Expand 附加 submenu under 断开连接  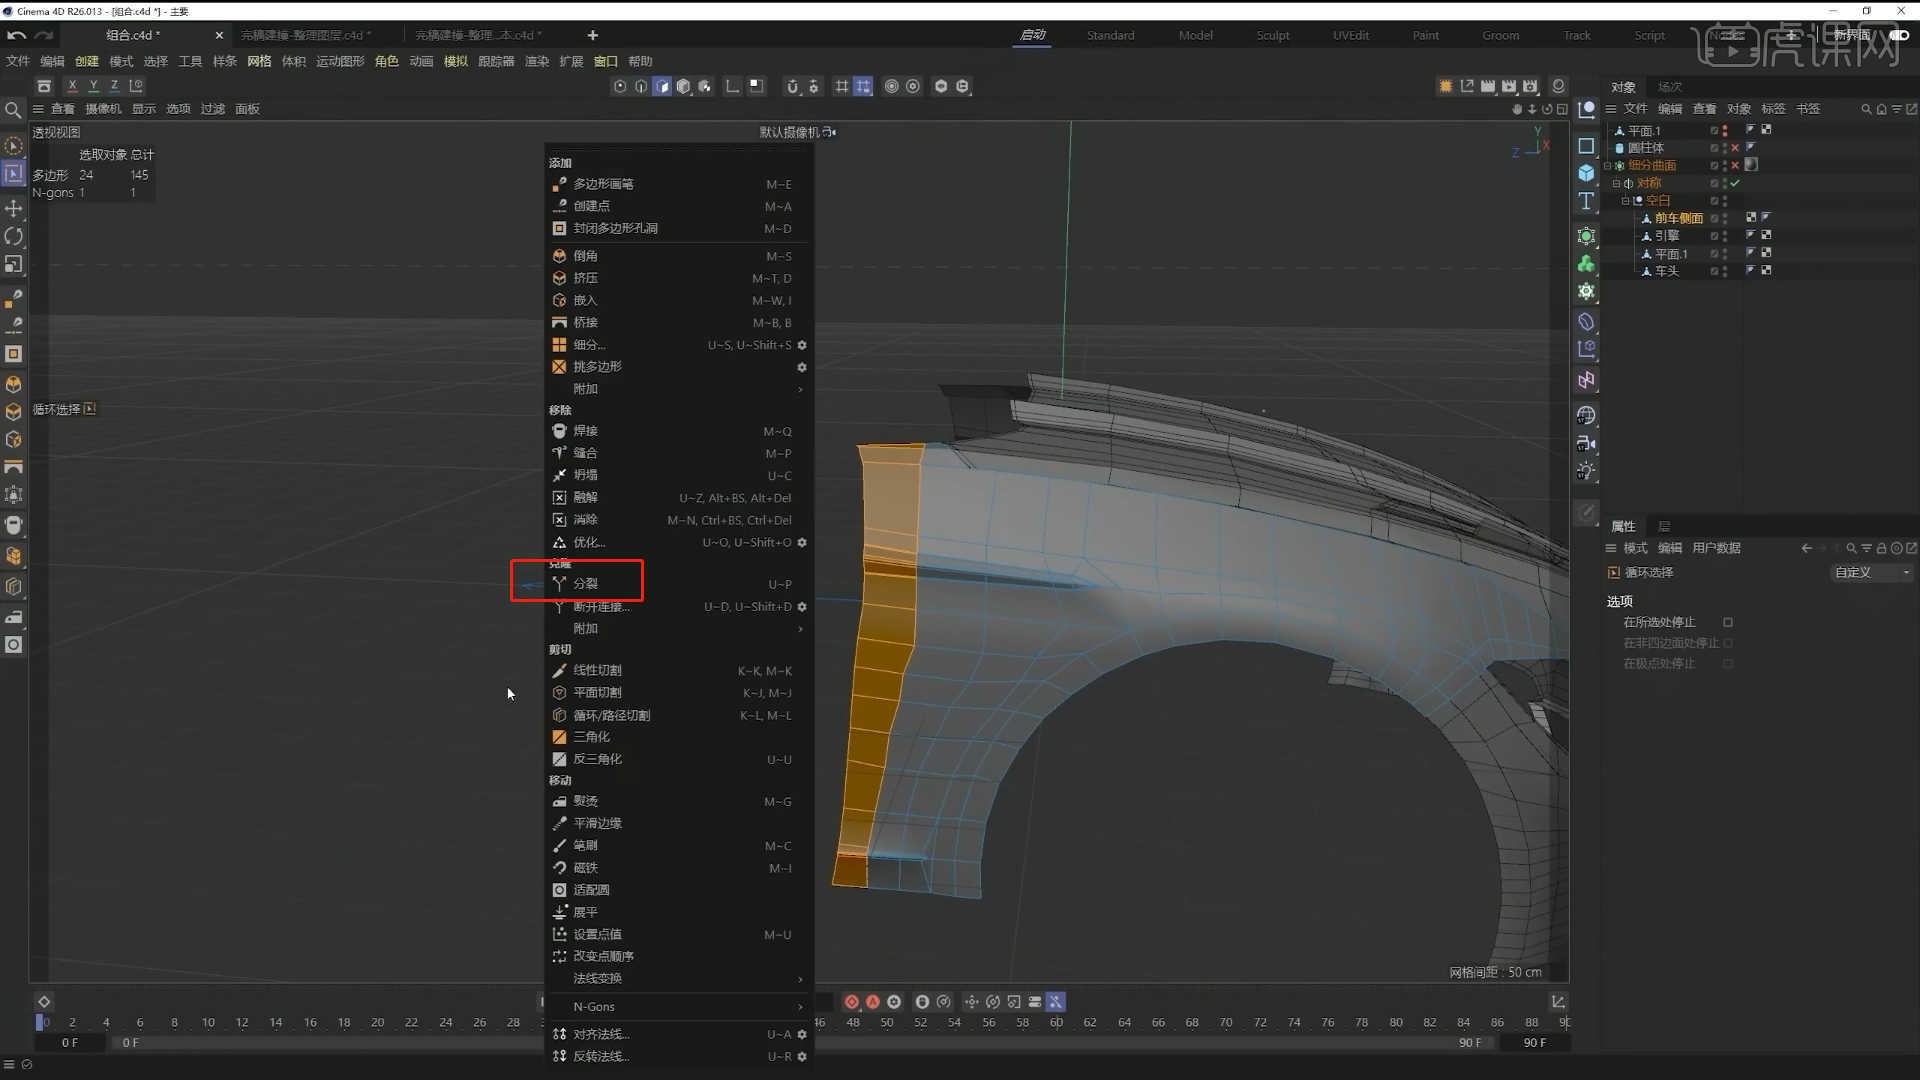(x=680, y=629)
